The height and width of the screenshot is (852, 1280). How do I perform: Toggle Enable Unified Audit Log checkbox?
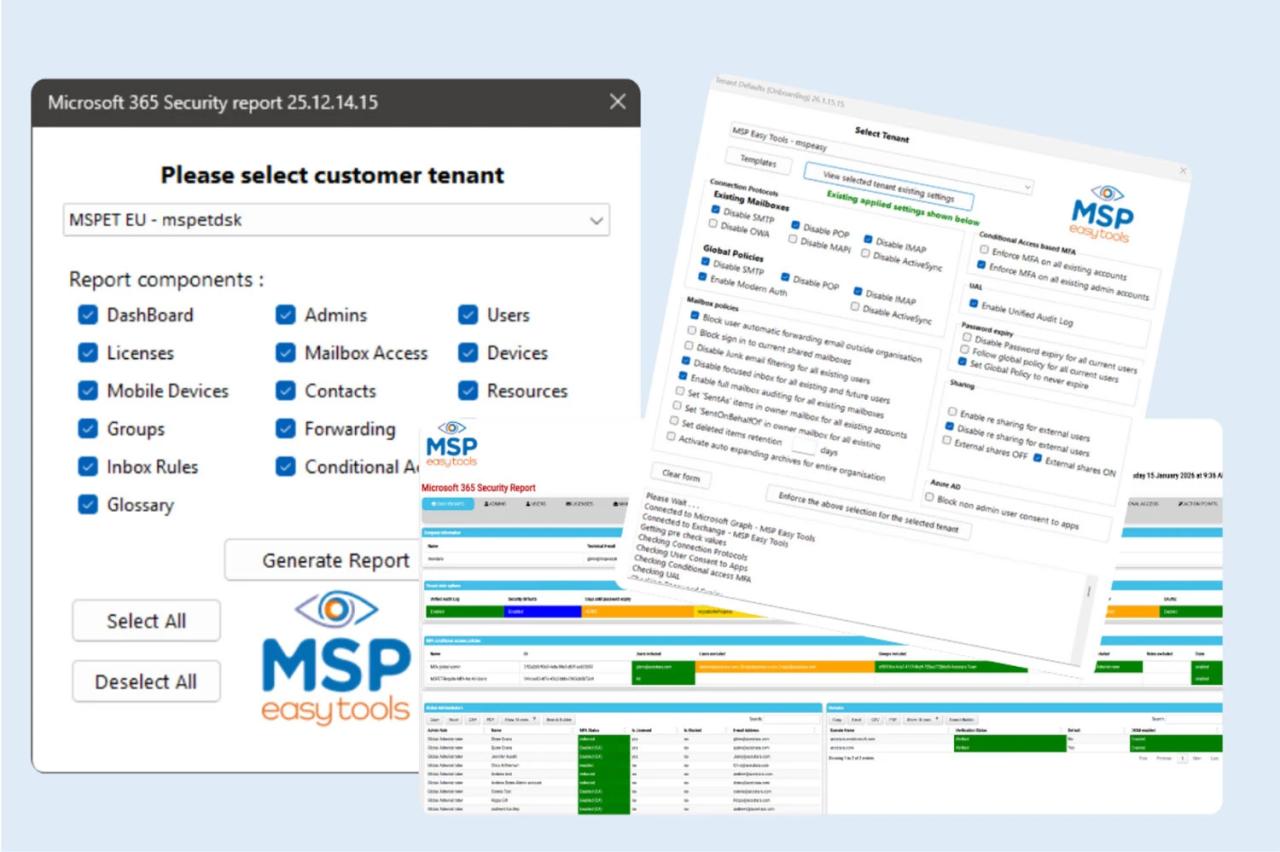click(974, 304)
